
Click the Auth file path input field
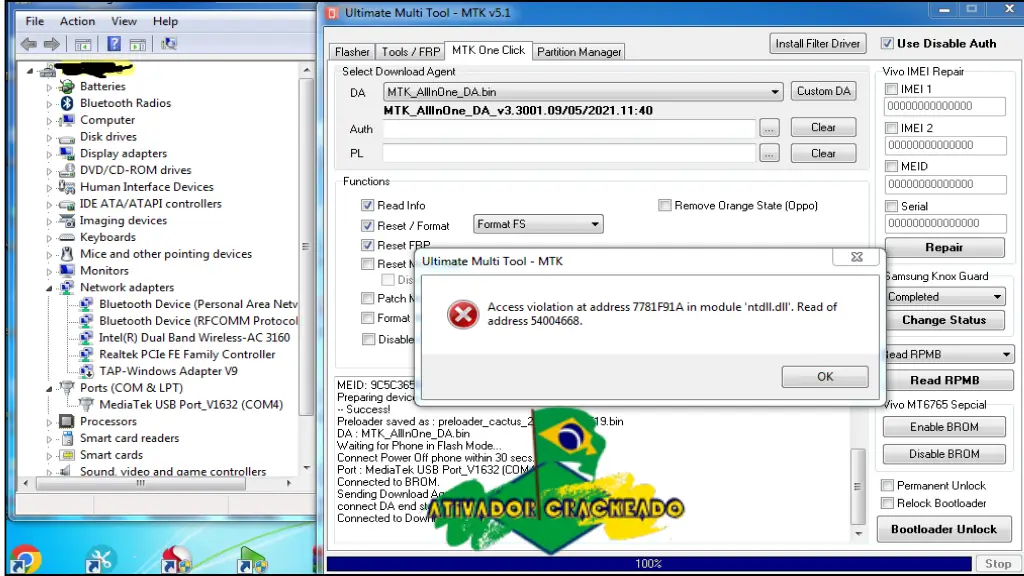coord(569,129)
